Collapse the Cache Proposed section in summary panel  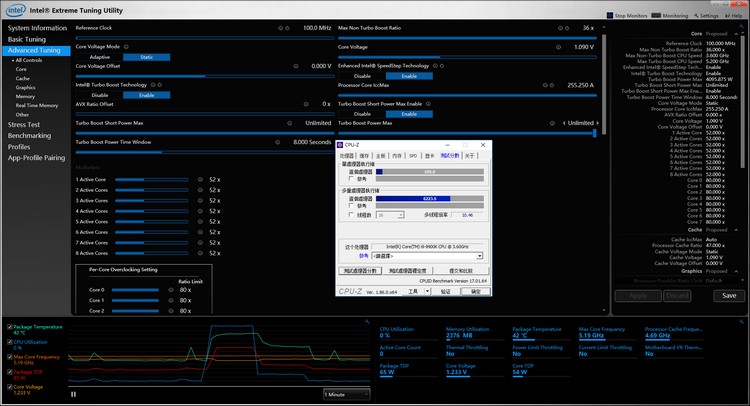click(737, 230)
